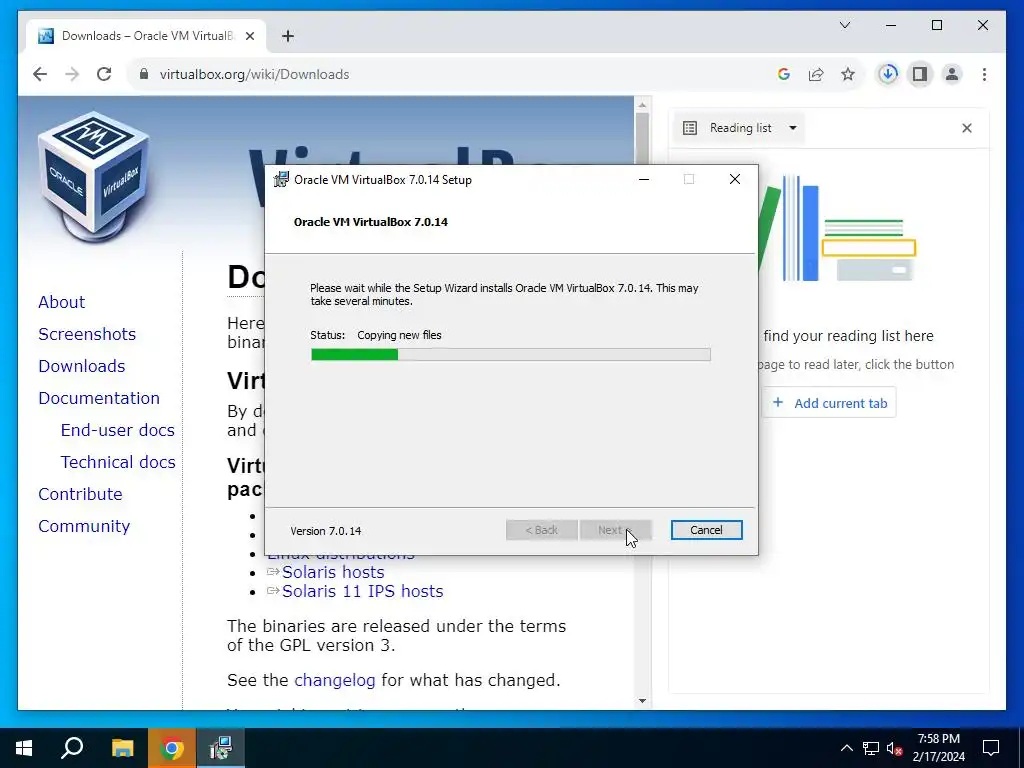Close the Downloads – Oracle VM VirtualBox tab
The image size is (1024, 768).
(249, 36)
